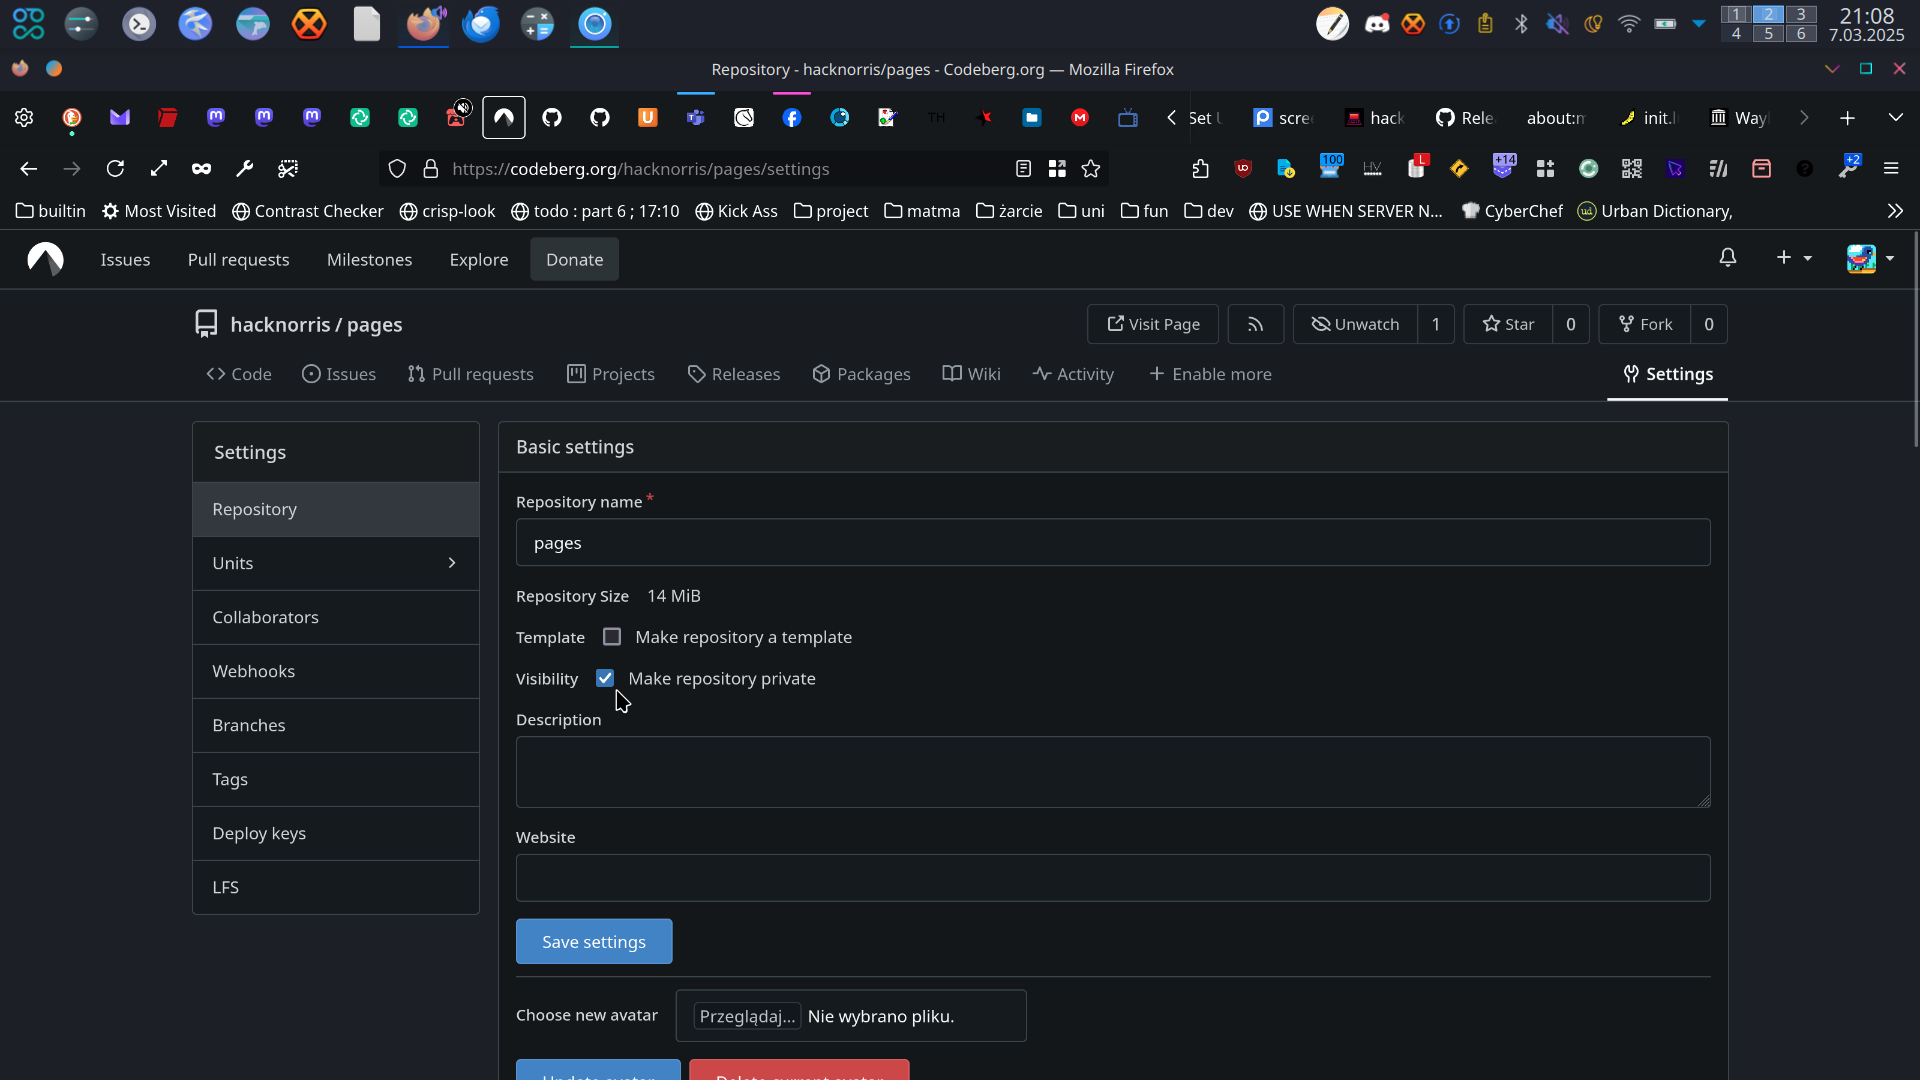Click the Visit Page button
1920x1080 pixels.
click(1152, 324)
